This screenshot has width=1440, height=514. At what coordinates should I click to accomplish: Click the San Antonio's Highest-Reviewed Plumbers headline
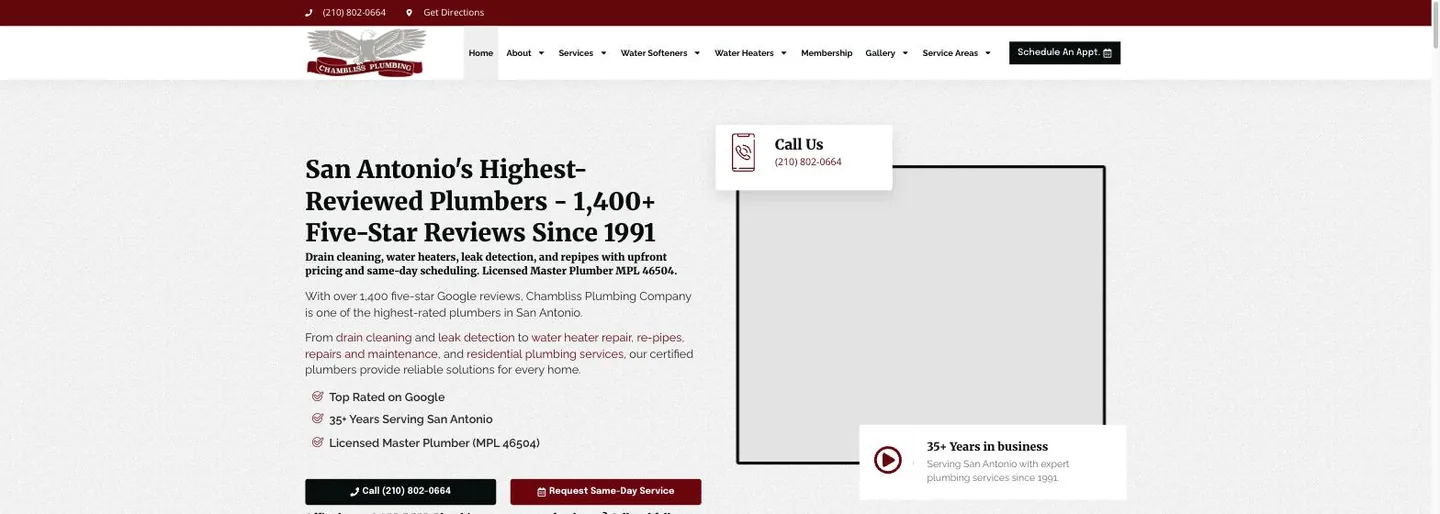(x=480, y=201)
